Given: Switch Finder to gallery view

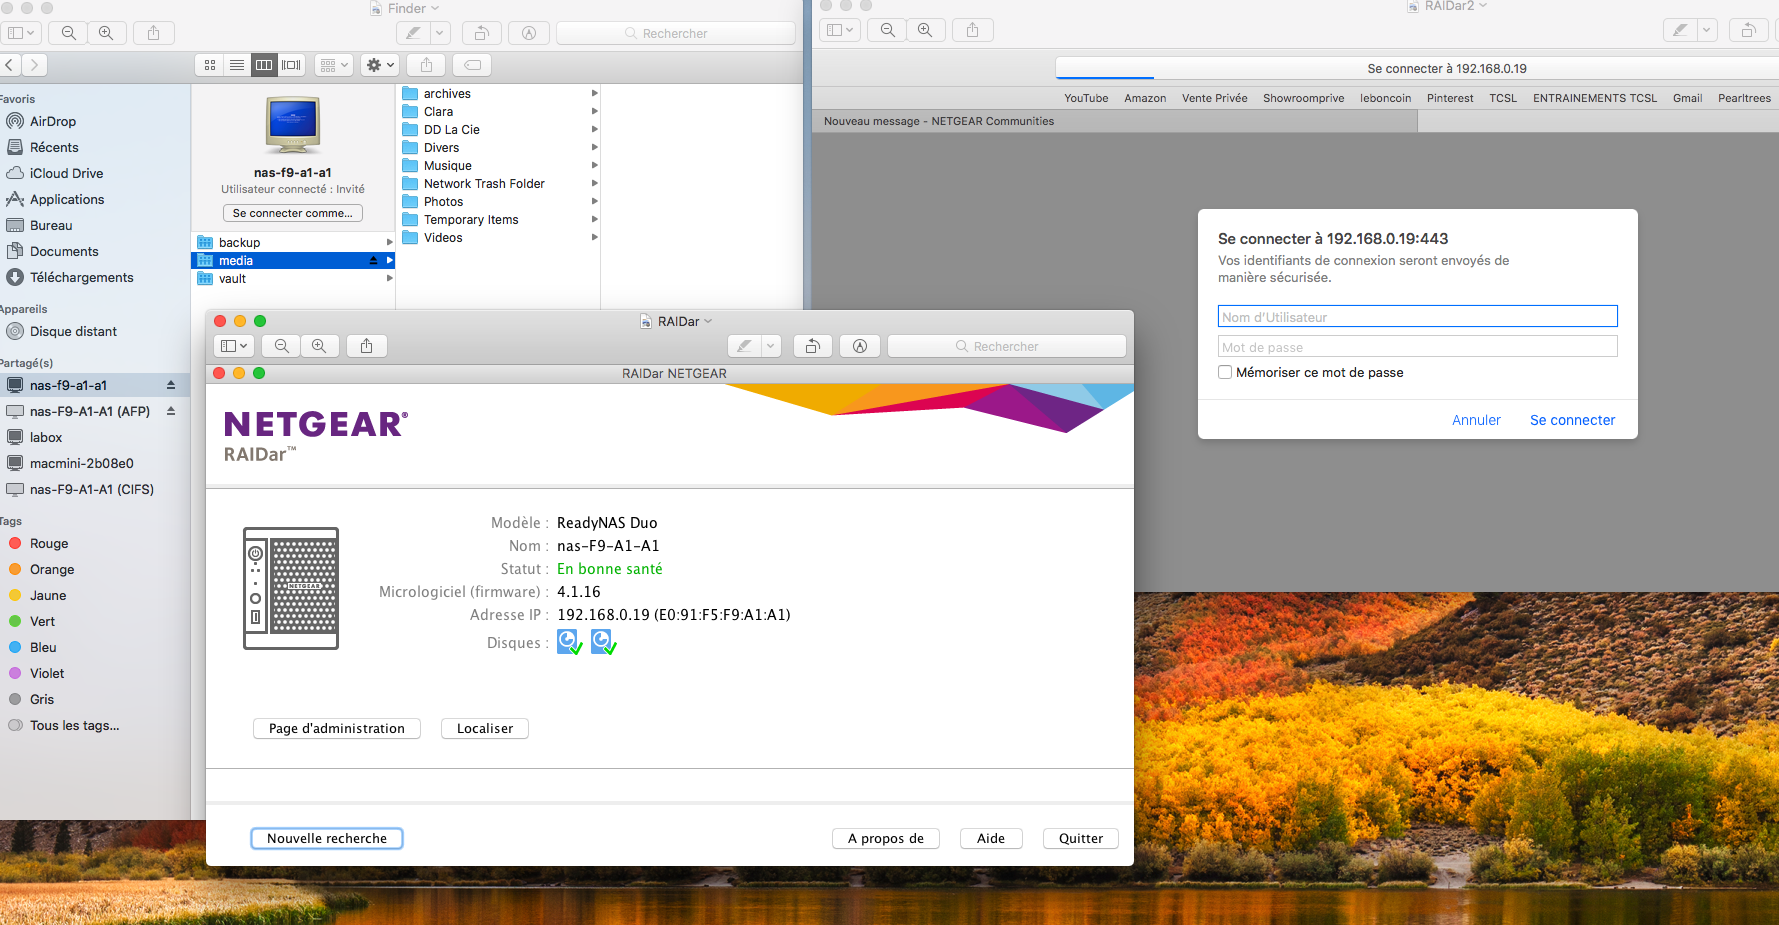Looking at the screenshot, I should (291, 65).
